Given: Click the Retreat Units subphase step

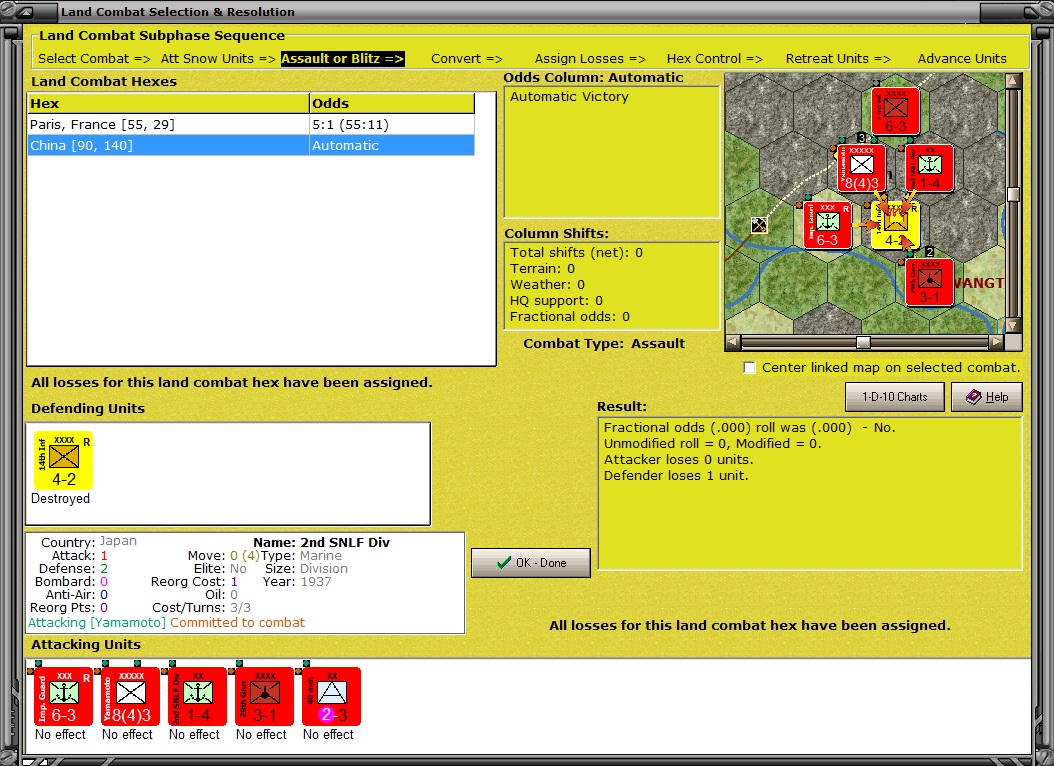Looking at the screenshot, I should click(838, 58).
